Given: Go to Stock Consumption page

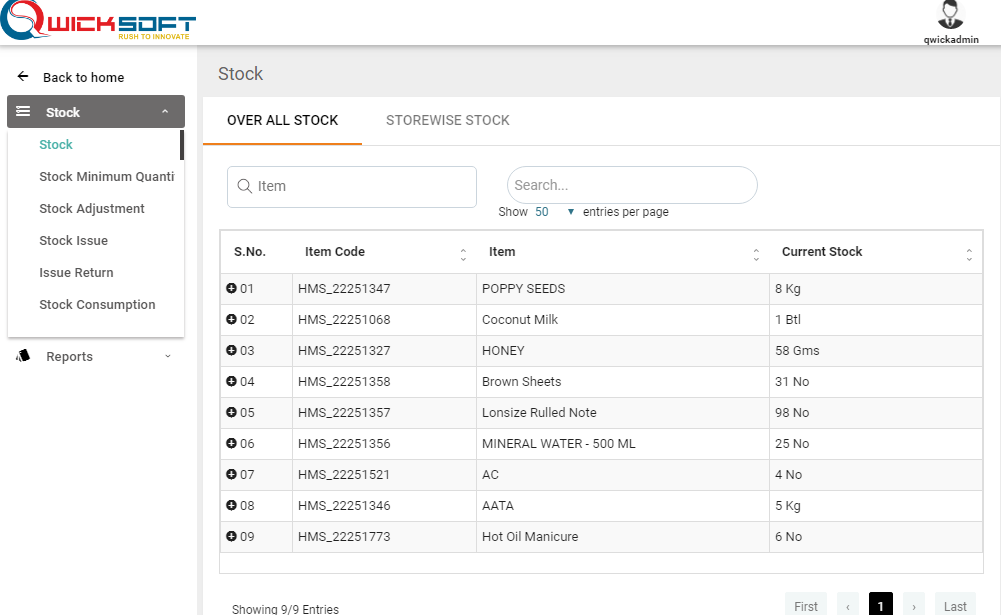Looking at the screenshot, I should [x=97, y=305].
